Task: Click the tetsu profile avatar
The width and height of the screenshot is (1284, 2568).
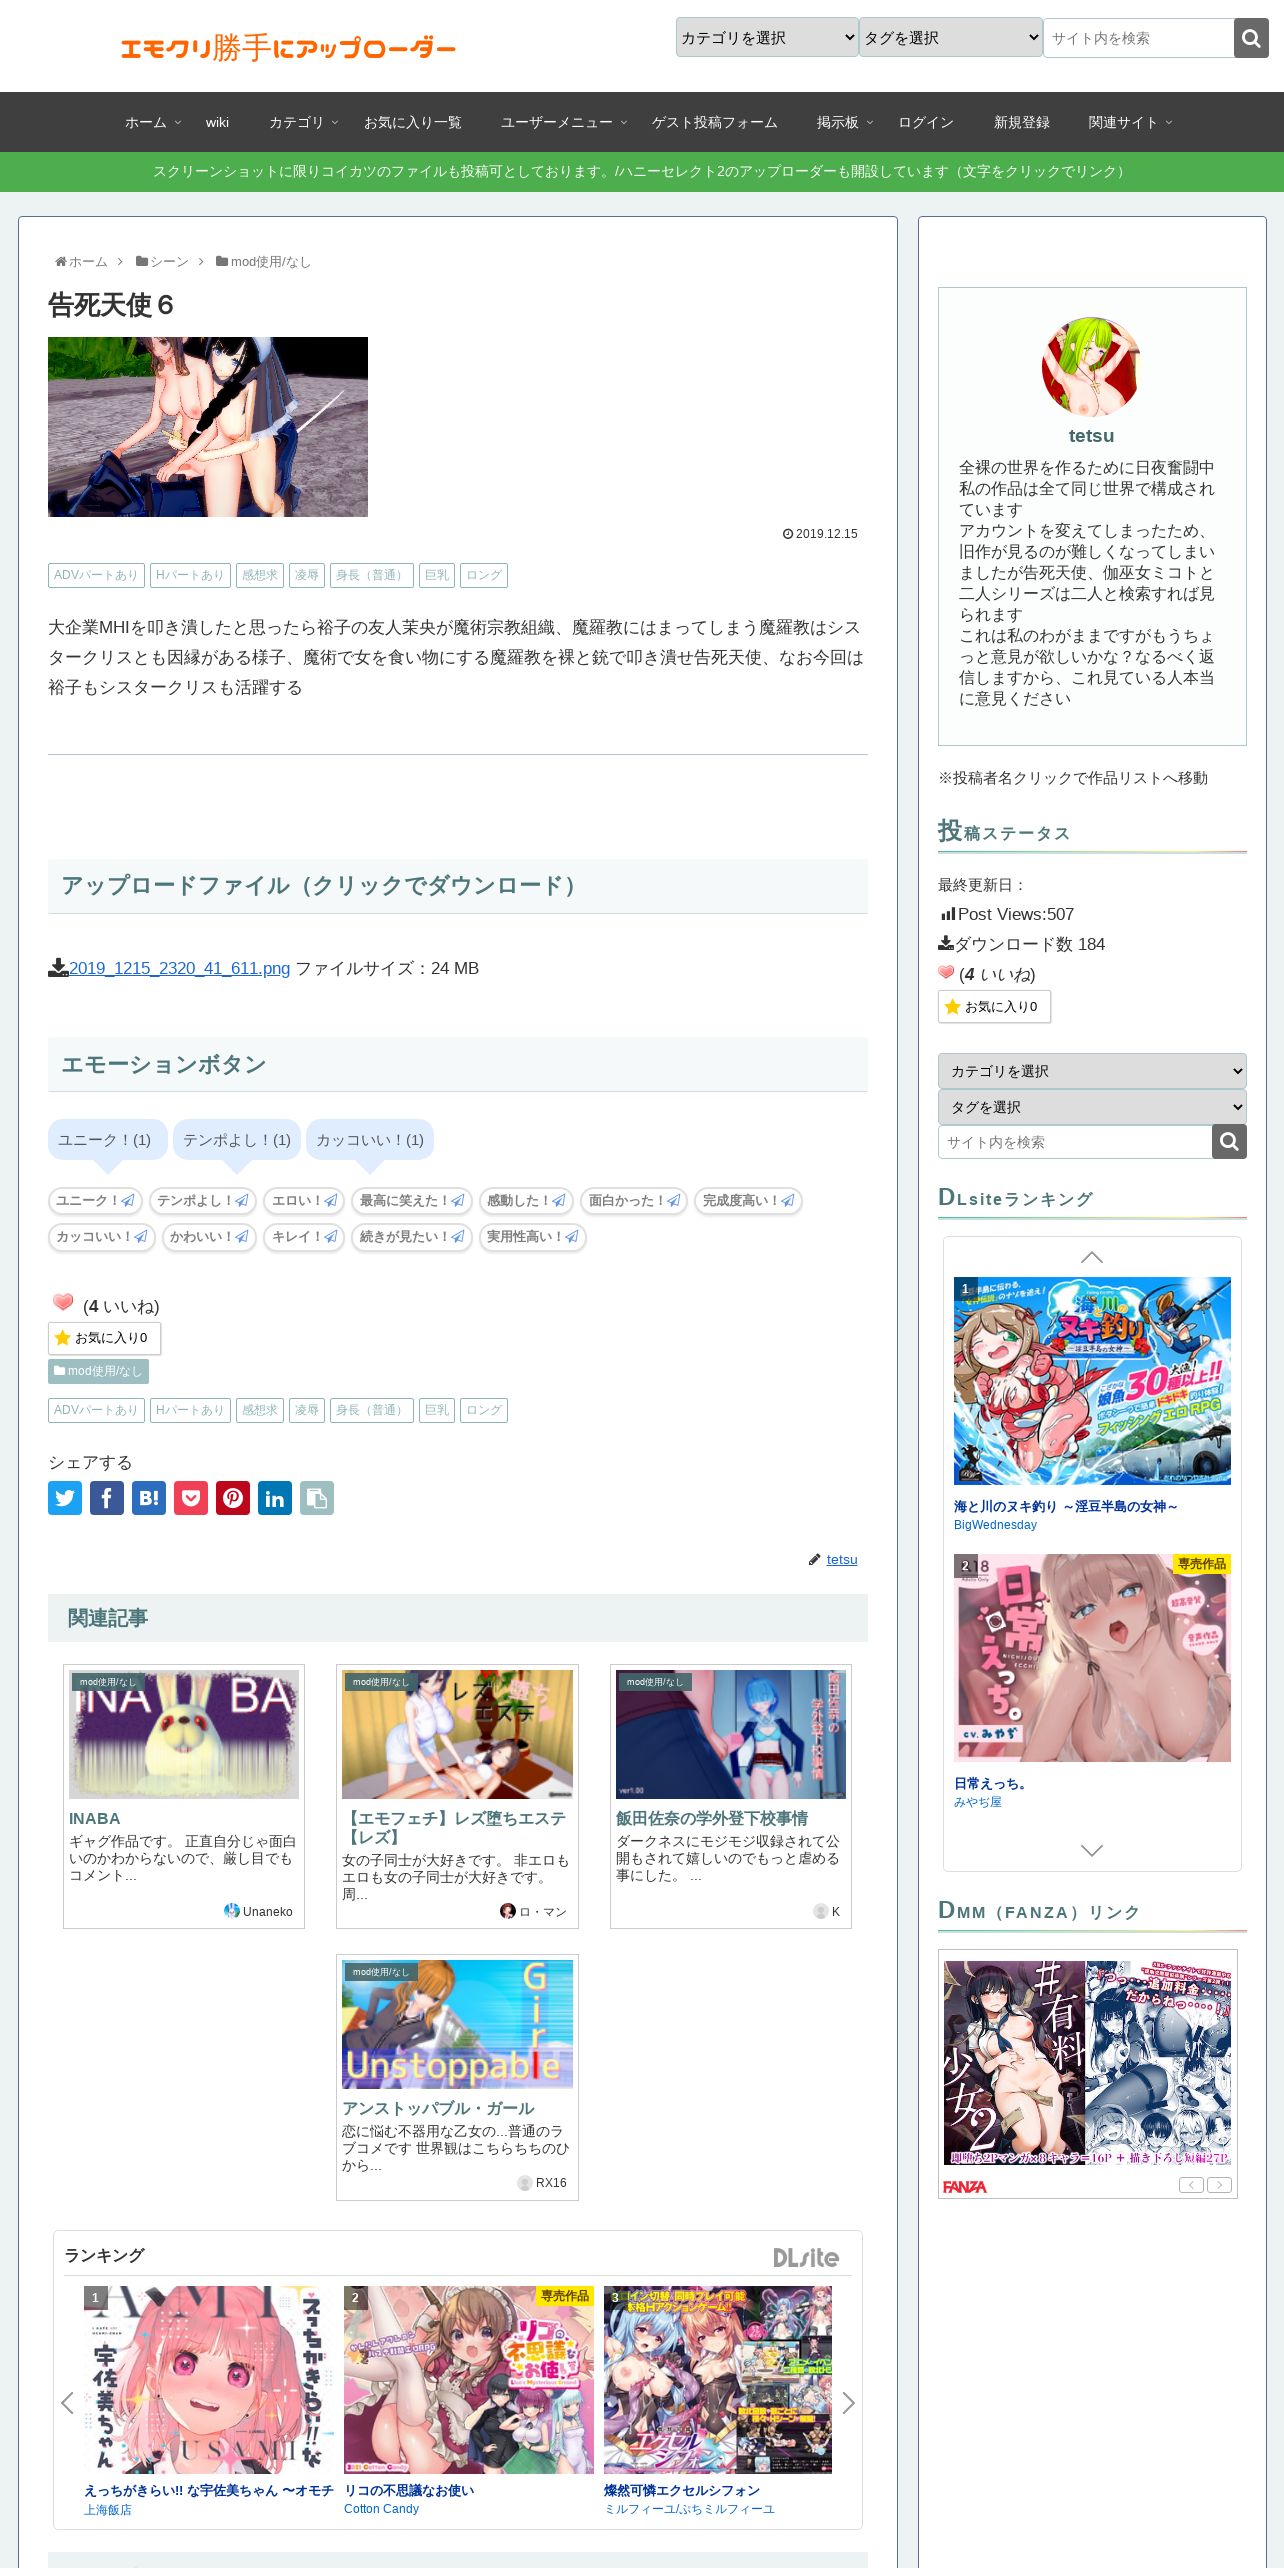Action: click(x=1091, y=367)
